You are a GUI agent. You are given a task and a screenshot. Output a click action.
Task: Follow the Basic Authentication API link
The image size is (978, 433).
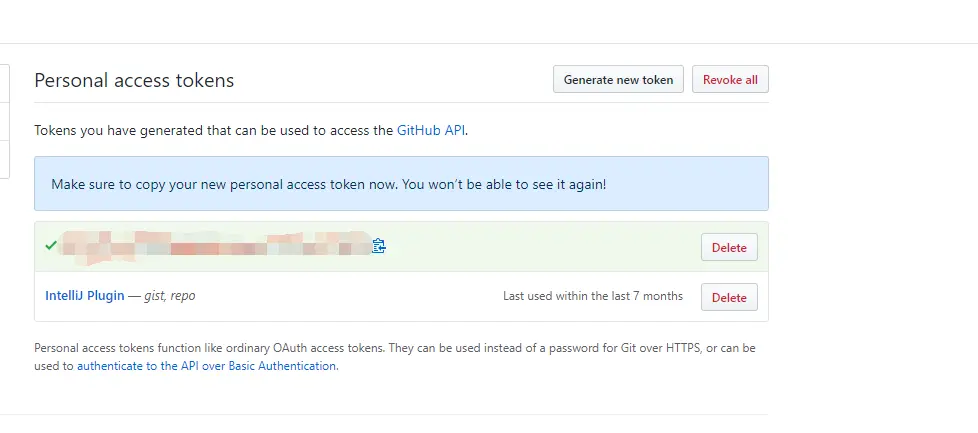(x=206, y=366)
